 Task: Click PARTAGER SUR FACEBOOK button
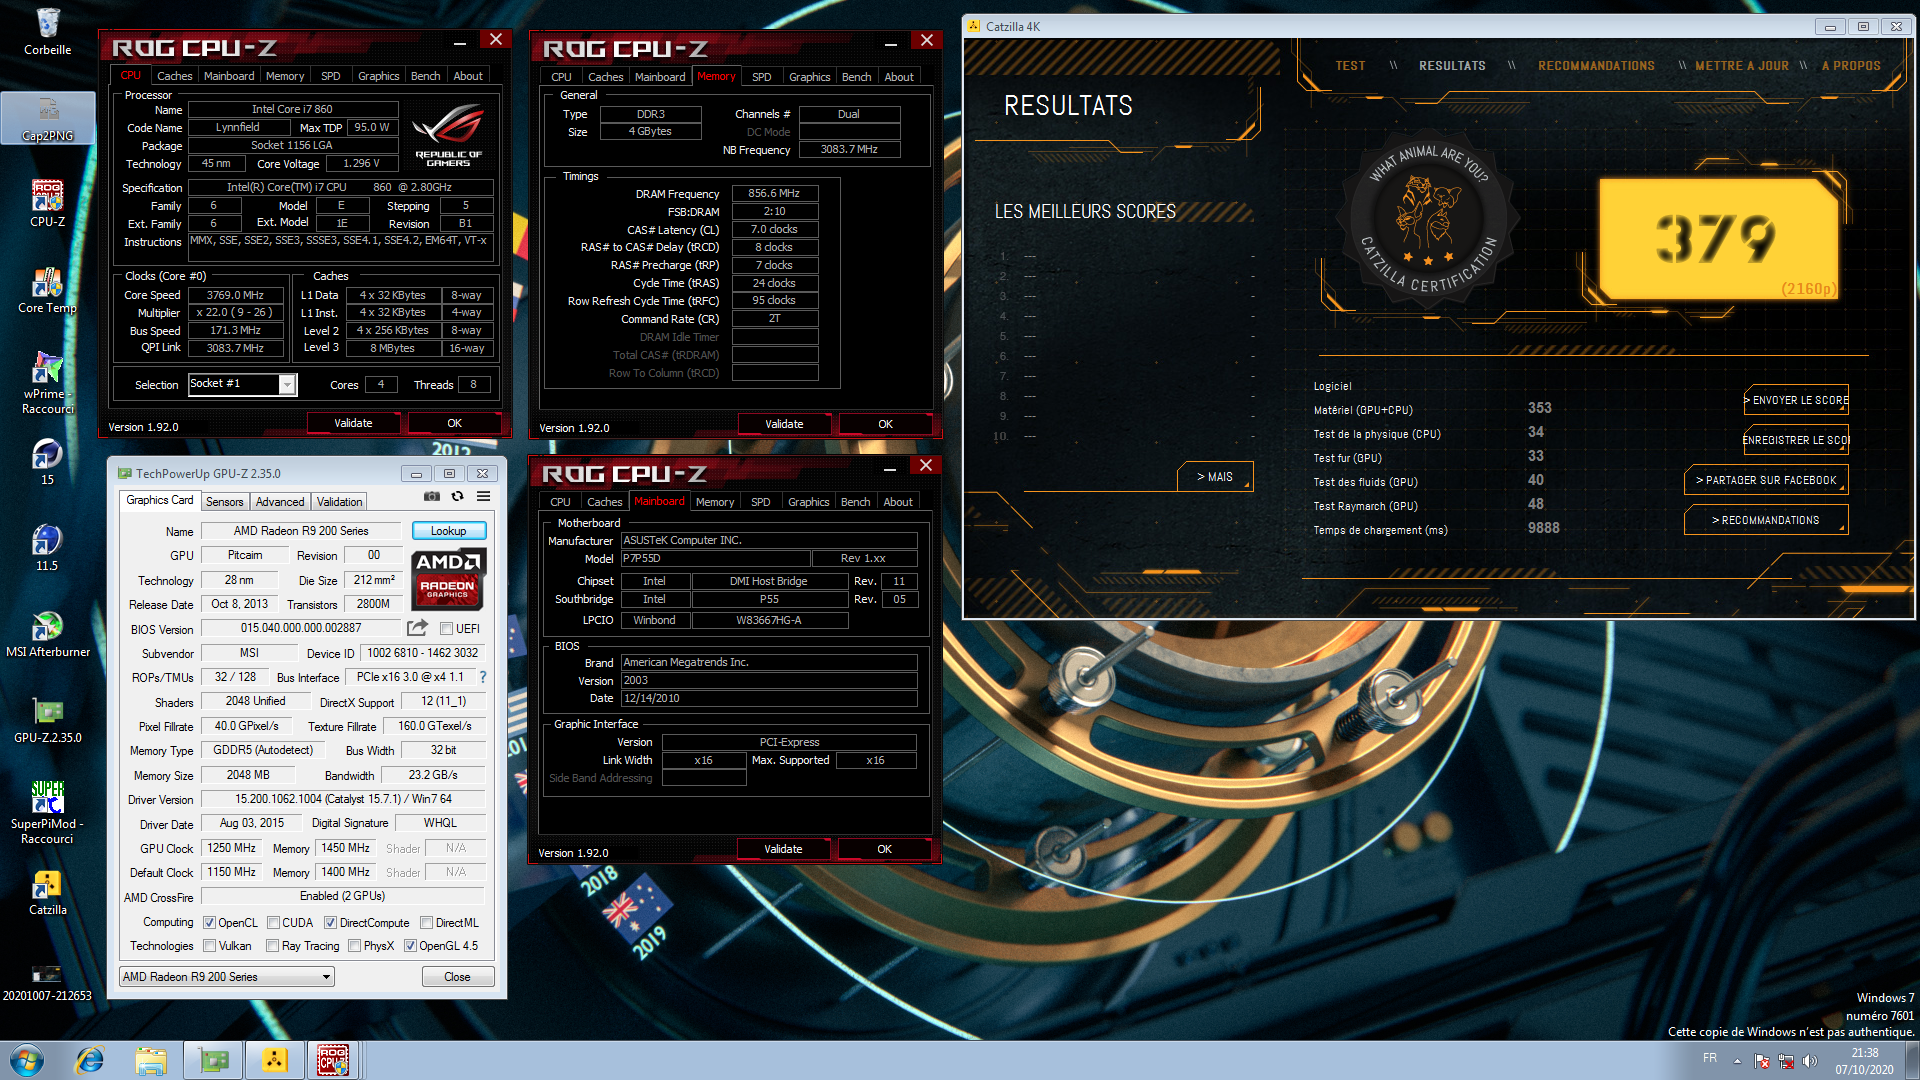pyautogui.click(x=1766, y=480)
